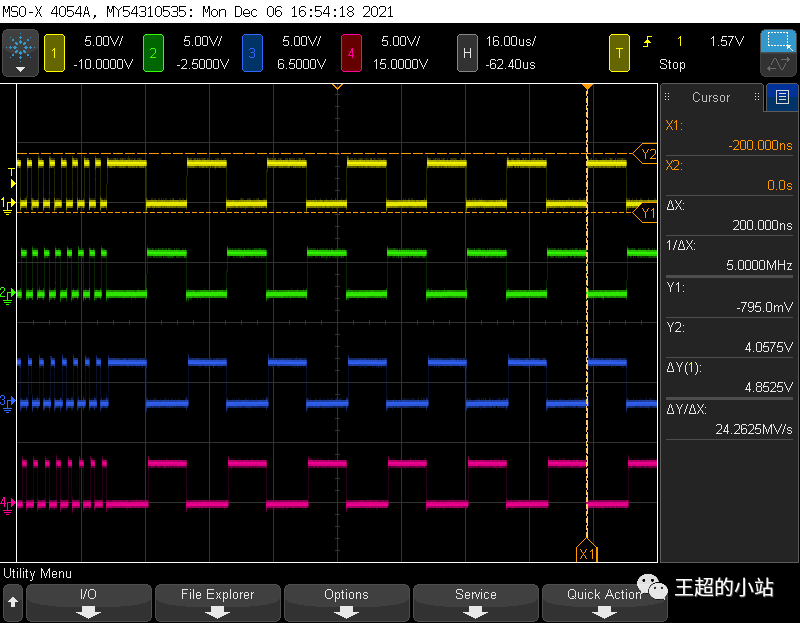The image size is (800, 623).
Task: Expand the File Explorer softkey menu
Action: point(217,603)
